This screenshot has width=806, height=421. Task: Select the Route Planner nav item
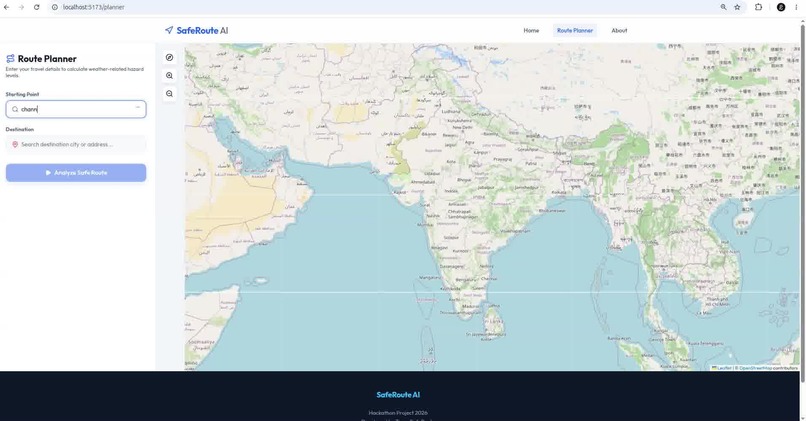pyautogui.click(x=575, y=30)
